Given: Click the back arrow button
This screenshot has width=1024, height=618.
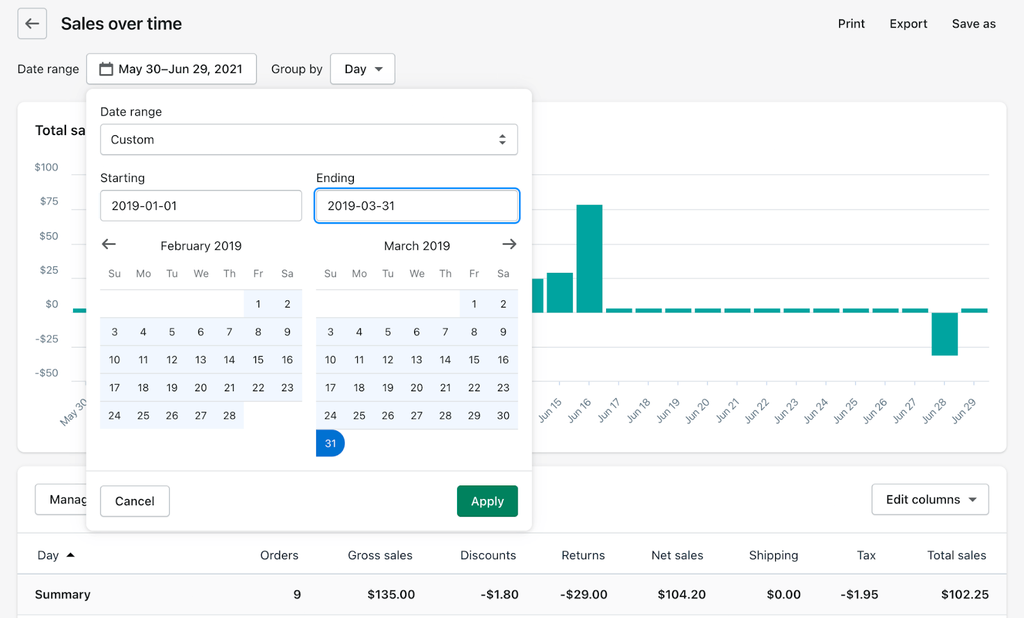Looking at the screenshot, I should tap(32, 24).
